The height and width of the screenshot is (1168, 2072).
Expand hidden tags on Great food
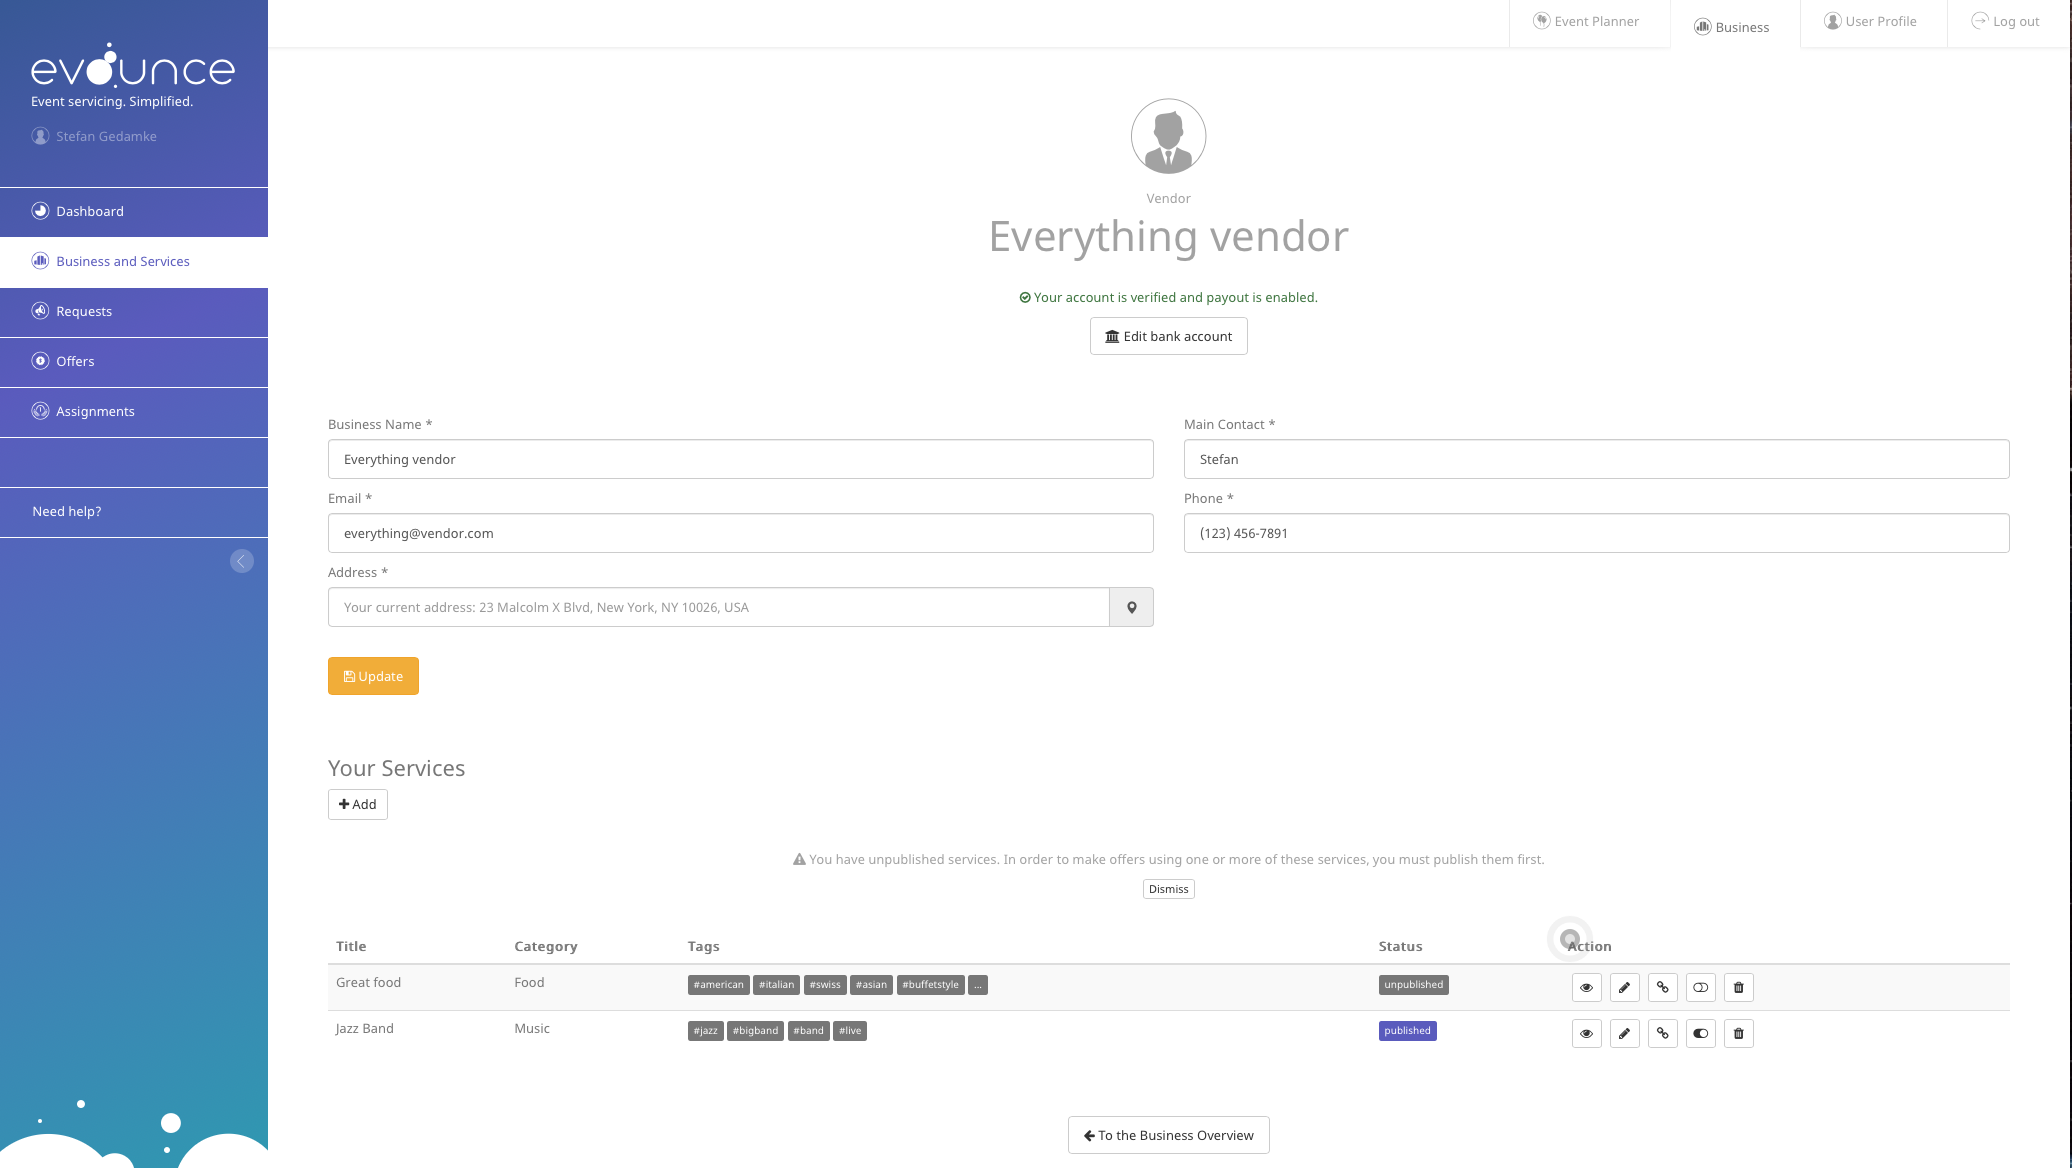(978, 985)
